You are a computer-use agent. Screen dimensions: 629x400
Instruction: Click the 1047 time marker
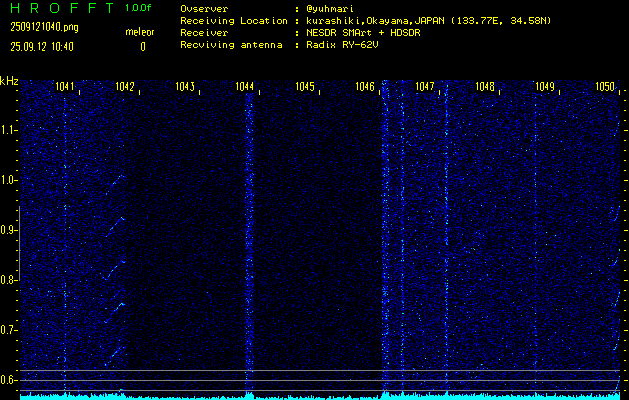pos(425,87)
